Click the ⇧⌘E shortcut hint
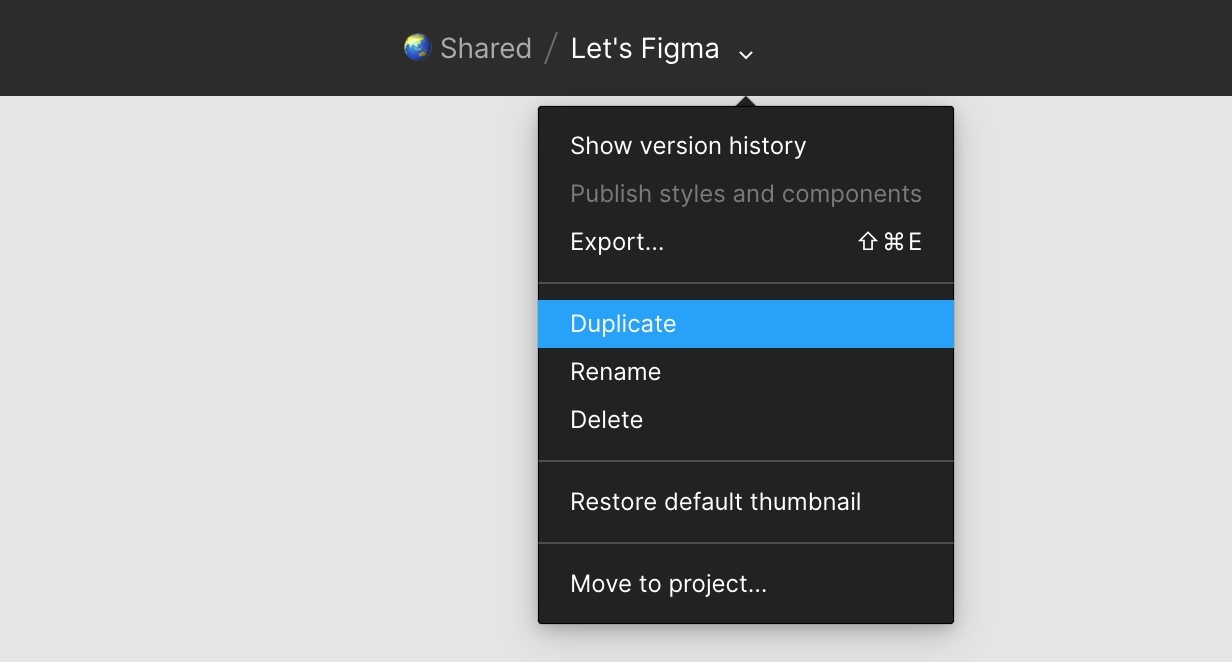This screenshot has width=1232, height=662. coord(890,242)
